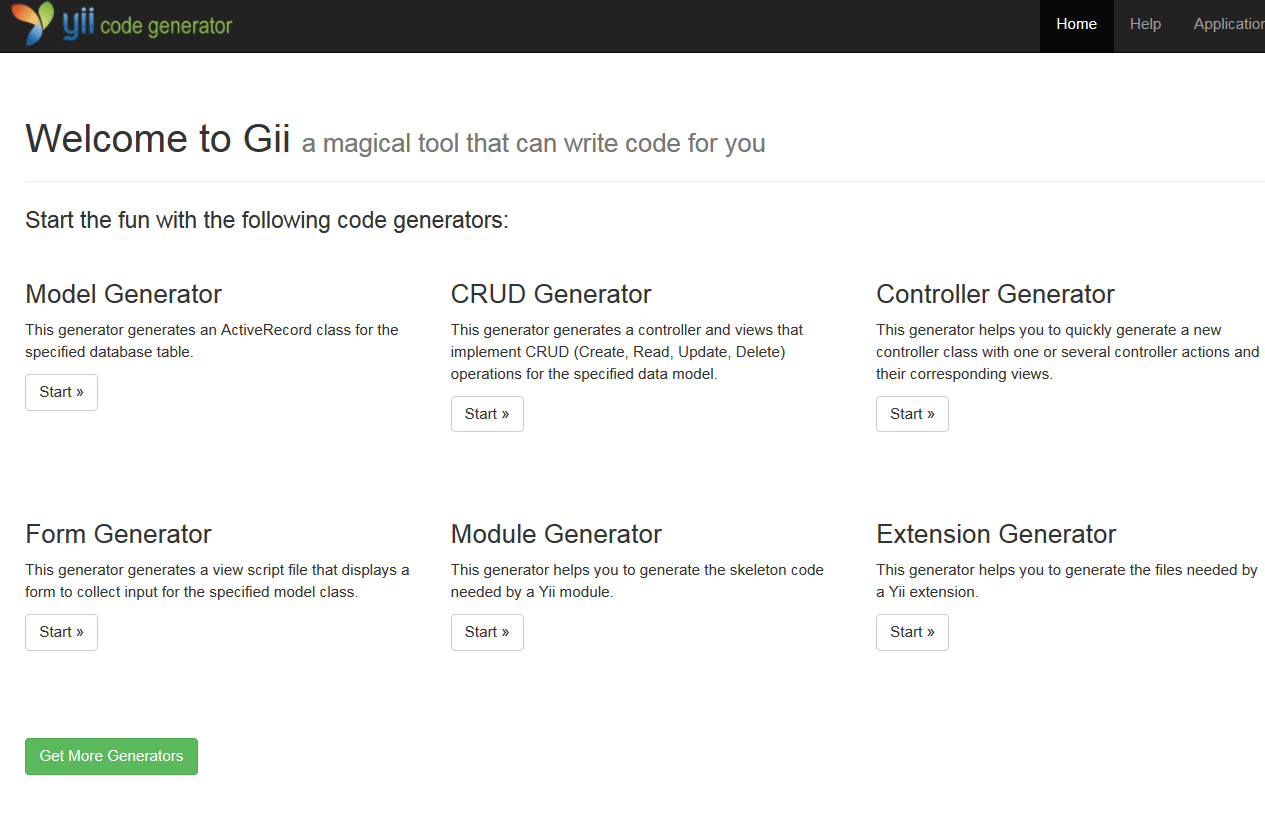Click the green Get More Generators button
The width and height of the screenshot is (1265, 824).
point(111,756)
